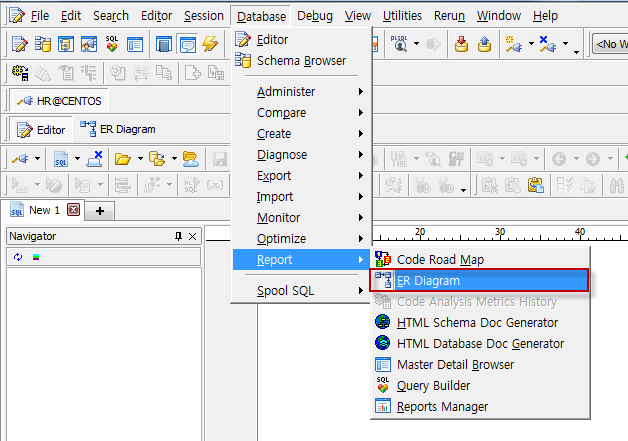Click the Navigator refresh icon

click(18, 257)
